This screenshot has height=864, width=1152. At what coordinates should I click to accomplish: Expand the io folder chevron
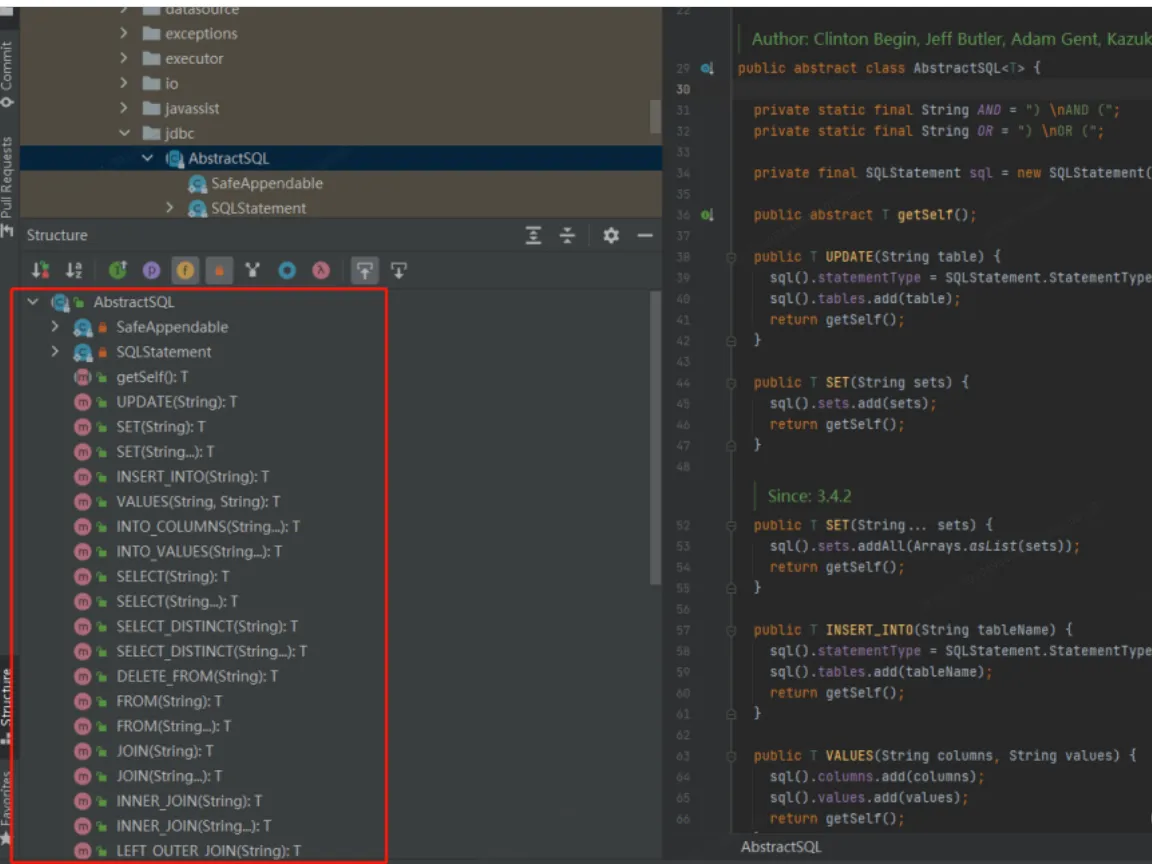tap(124, 83)
